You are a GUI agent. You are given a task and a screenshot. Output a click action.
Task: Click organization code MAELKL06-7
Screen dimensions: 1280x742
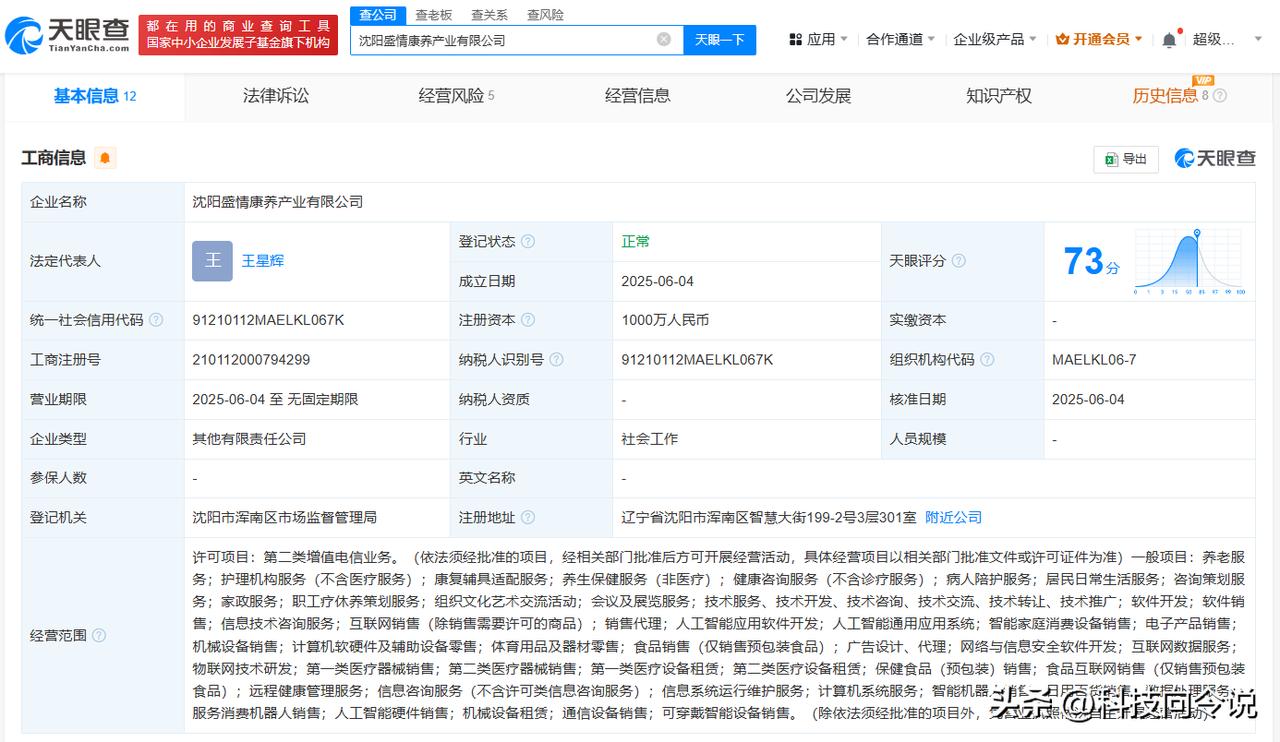[1094, 360]
